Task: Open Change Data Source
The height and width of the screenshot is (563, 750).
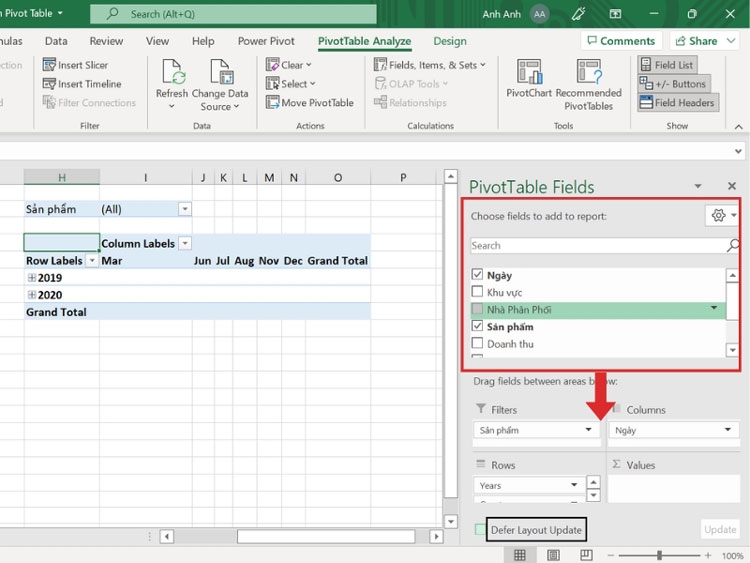Action: [x=220, y=85]
